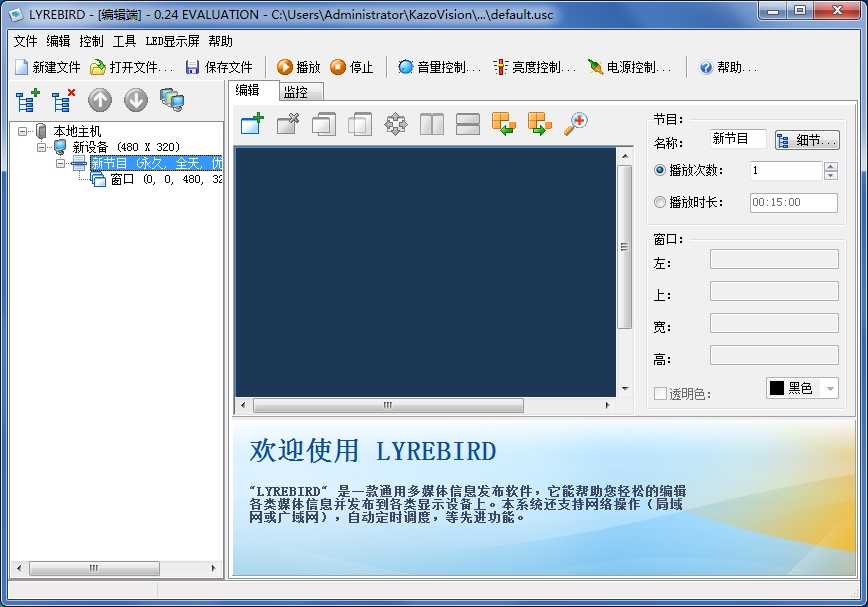Open the 编辑 menu
This screenshot has height=607, width=868.
click(x=58, y=41)
